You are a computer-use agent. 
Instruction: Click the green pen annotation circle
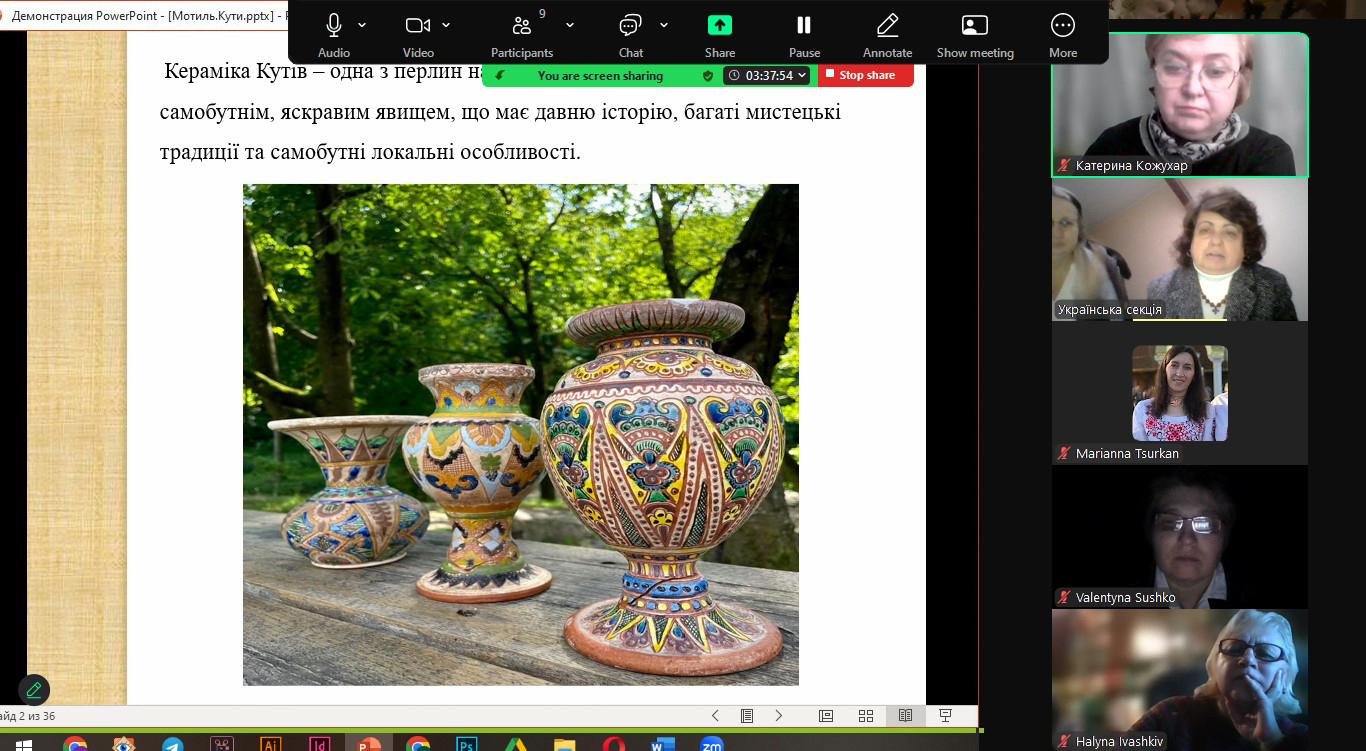click(34, 690)
